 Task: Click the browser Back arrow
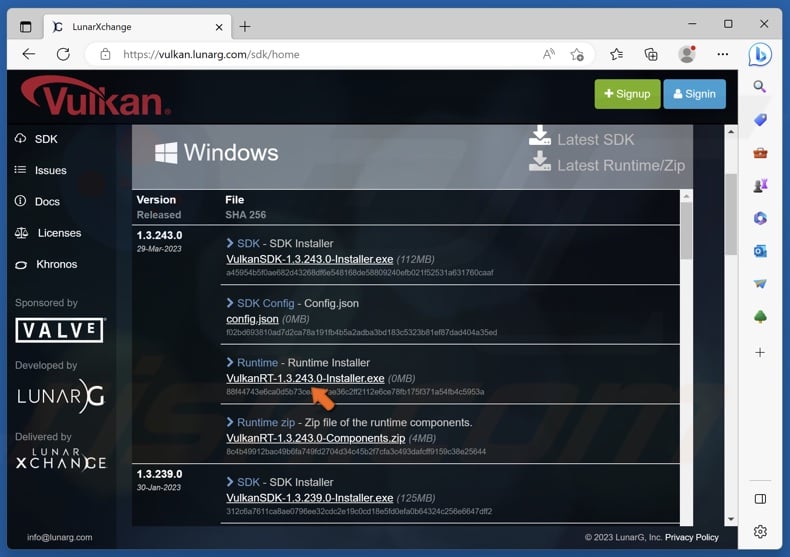click(29, 54)
